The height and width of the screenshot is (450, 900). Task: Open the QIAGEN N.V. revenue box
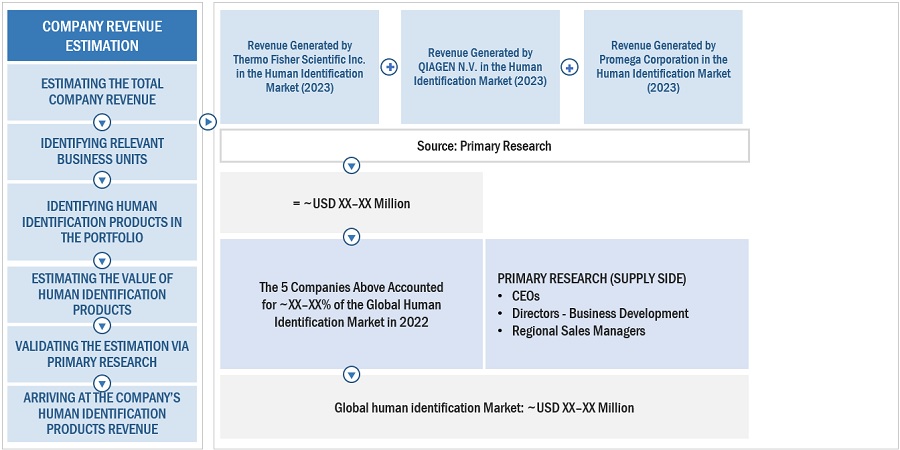pos(480,67)
